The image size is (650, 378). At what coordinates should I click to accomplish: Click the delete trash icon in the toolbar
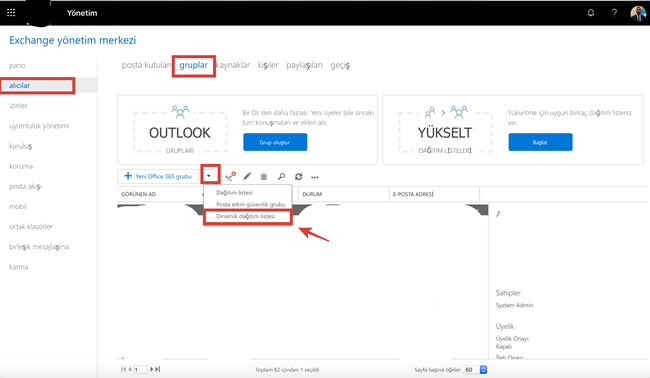click(264, 177)
